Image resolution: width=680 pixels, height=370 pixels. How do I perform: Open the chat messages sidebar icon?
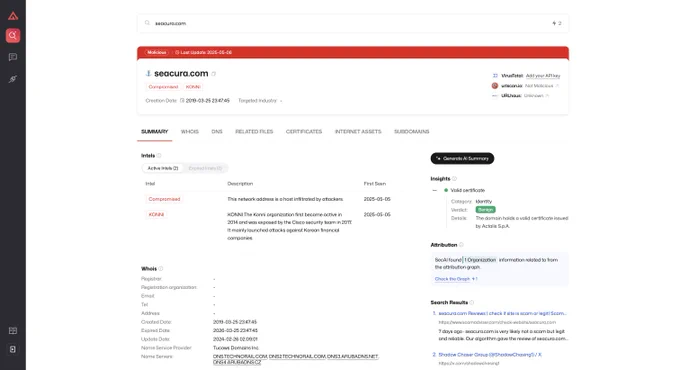[13, 57]
